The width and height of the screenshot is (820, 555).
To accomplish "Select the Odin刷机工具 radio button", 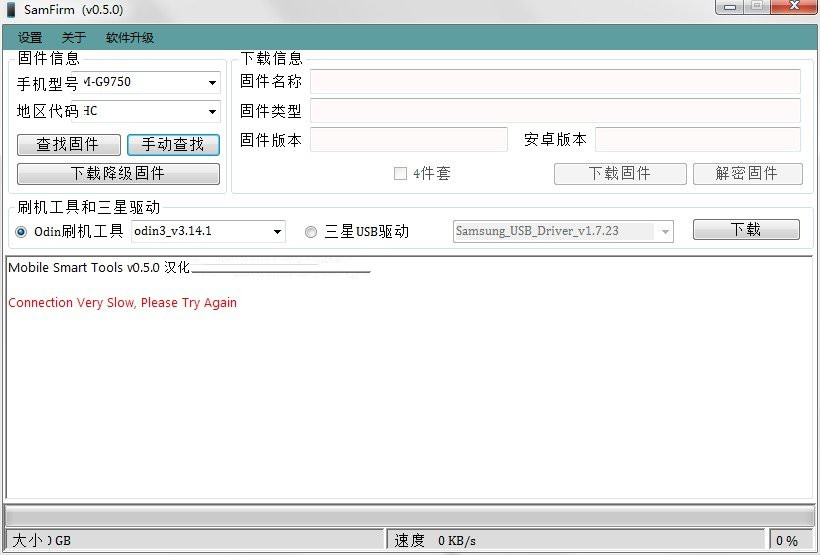I will (21, 232).
